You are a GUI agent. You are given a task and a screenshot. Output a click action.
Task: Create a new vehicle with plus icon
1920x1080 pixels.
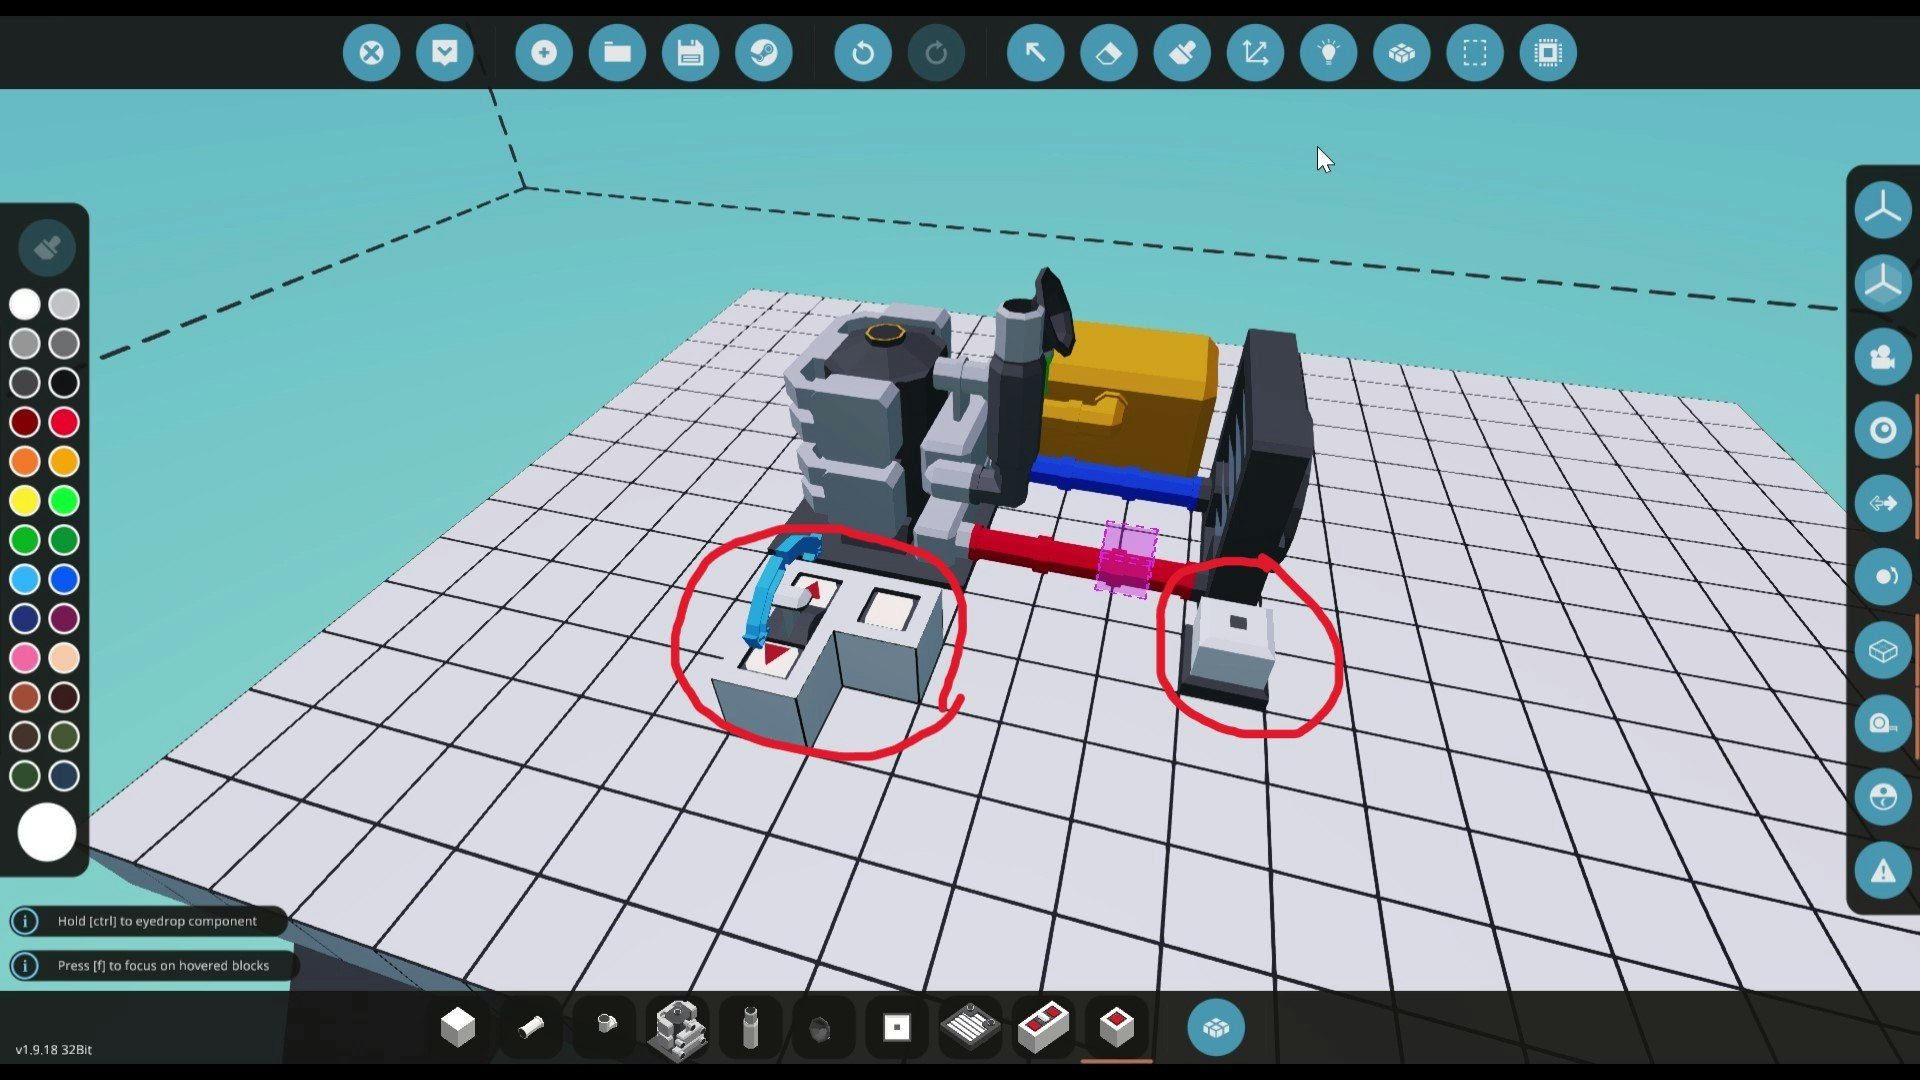tap(544, 52)
